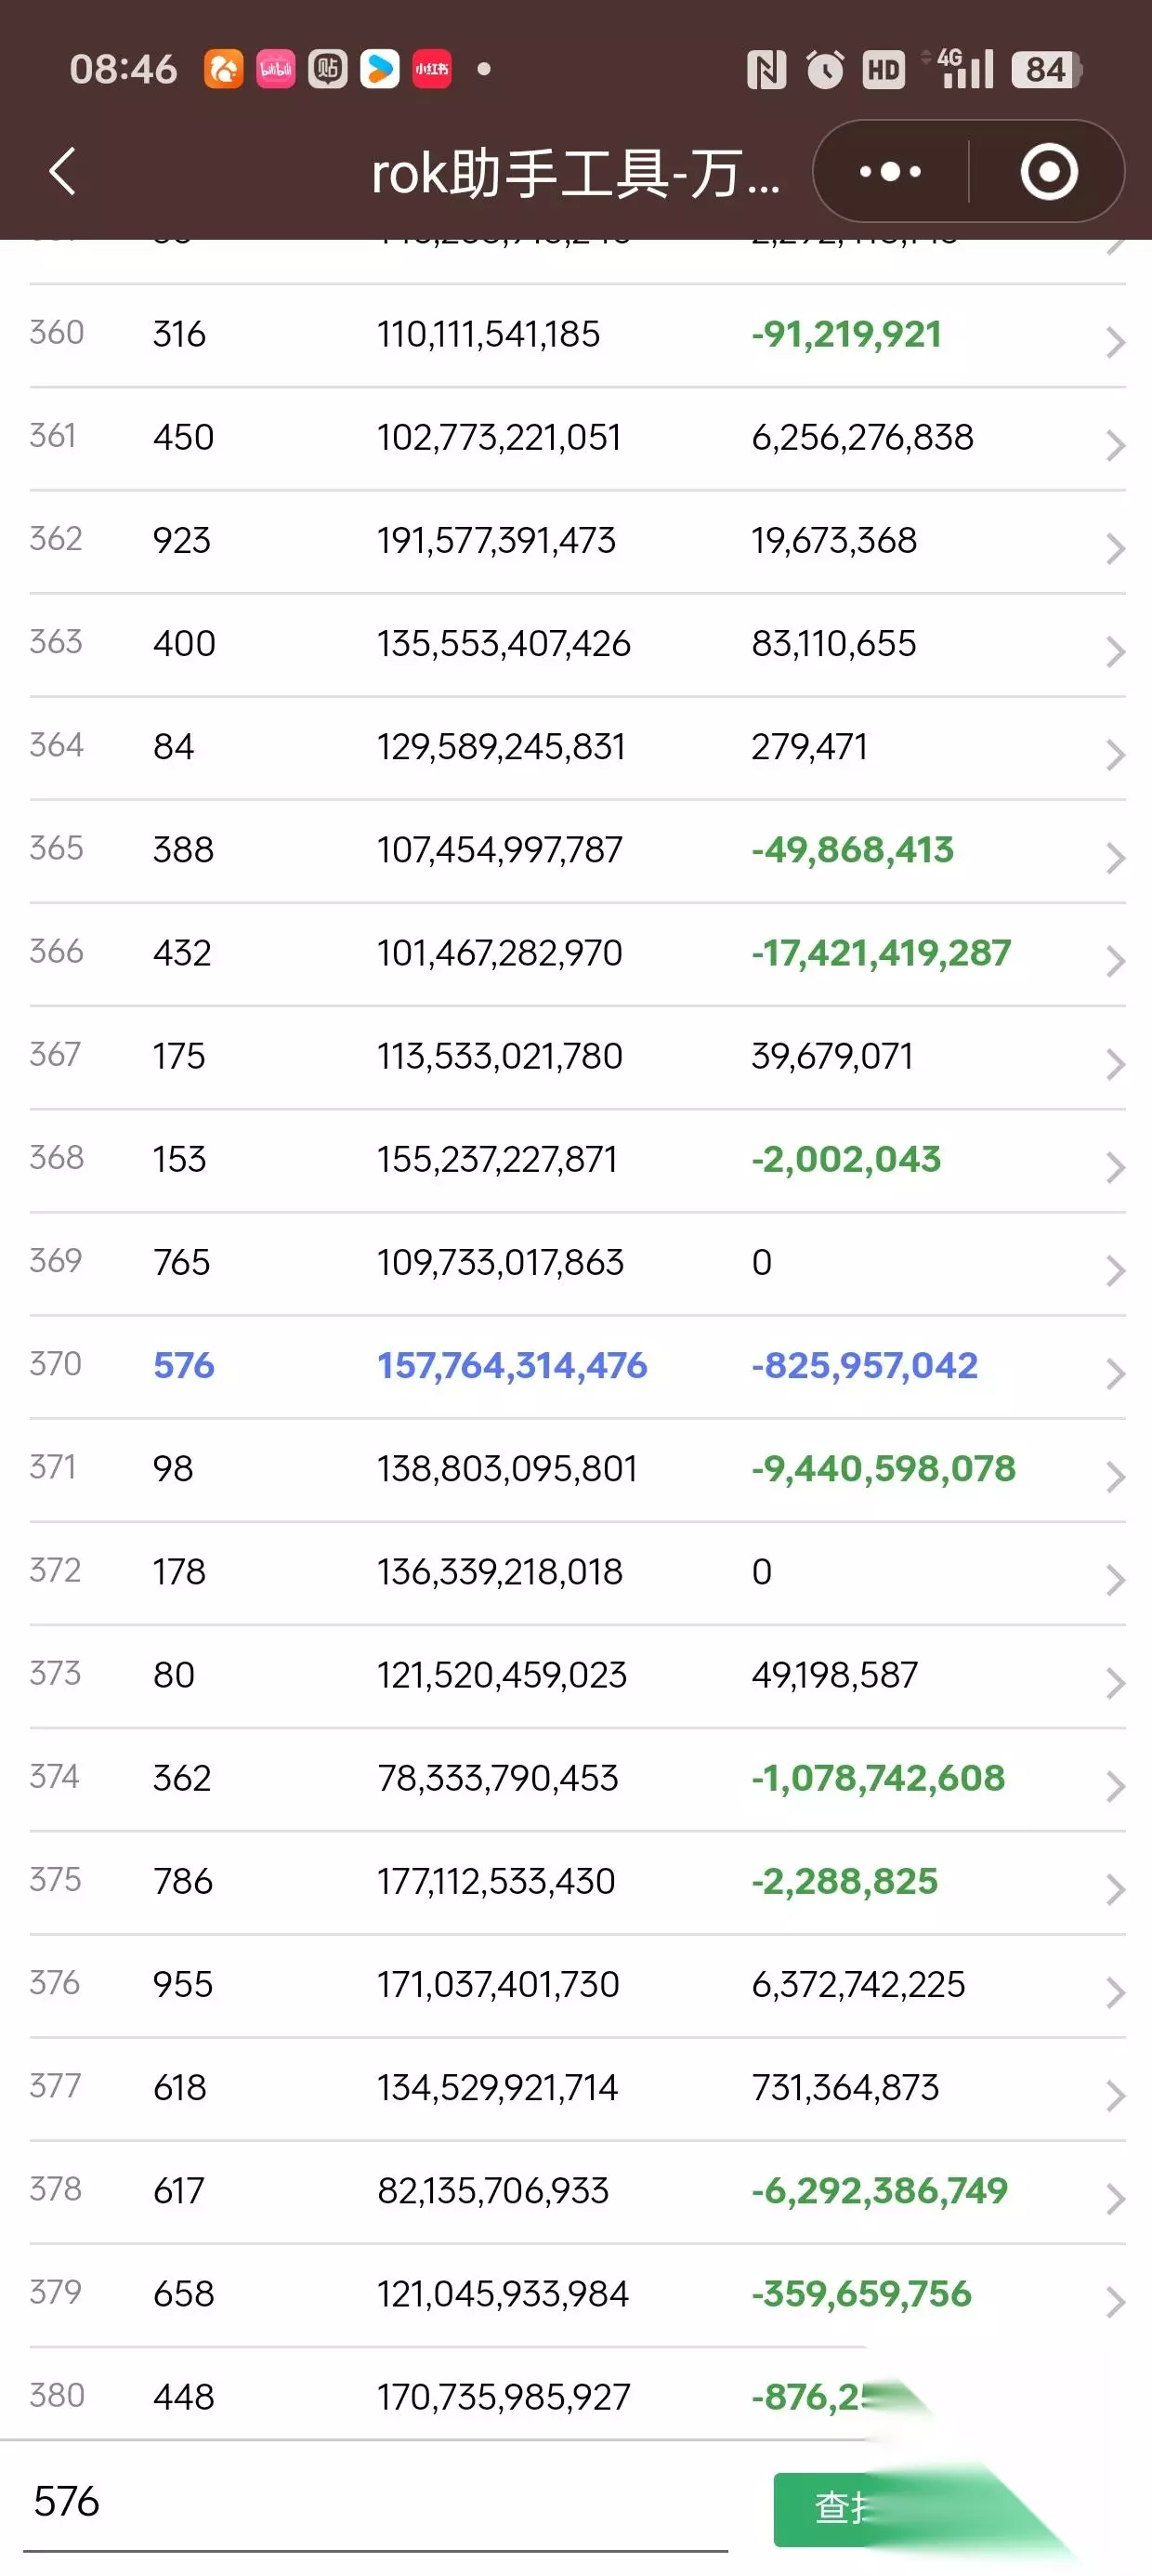Focus the search field containing 576
The height and width of the screenshot is (2576, 1152).
point(376,2502)
